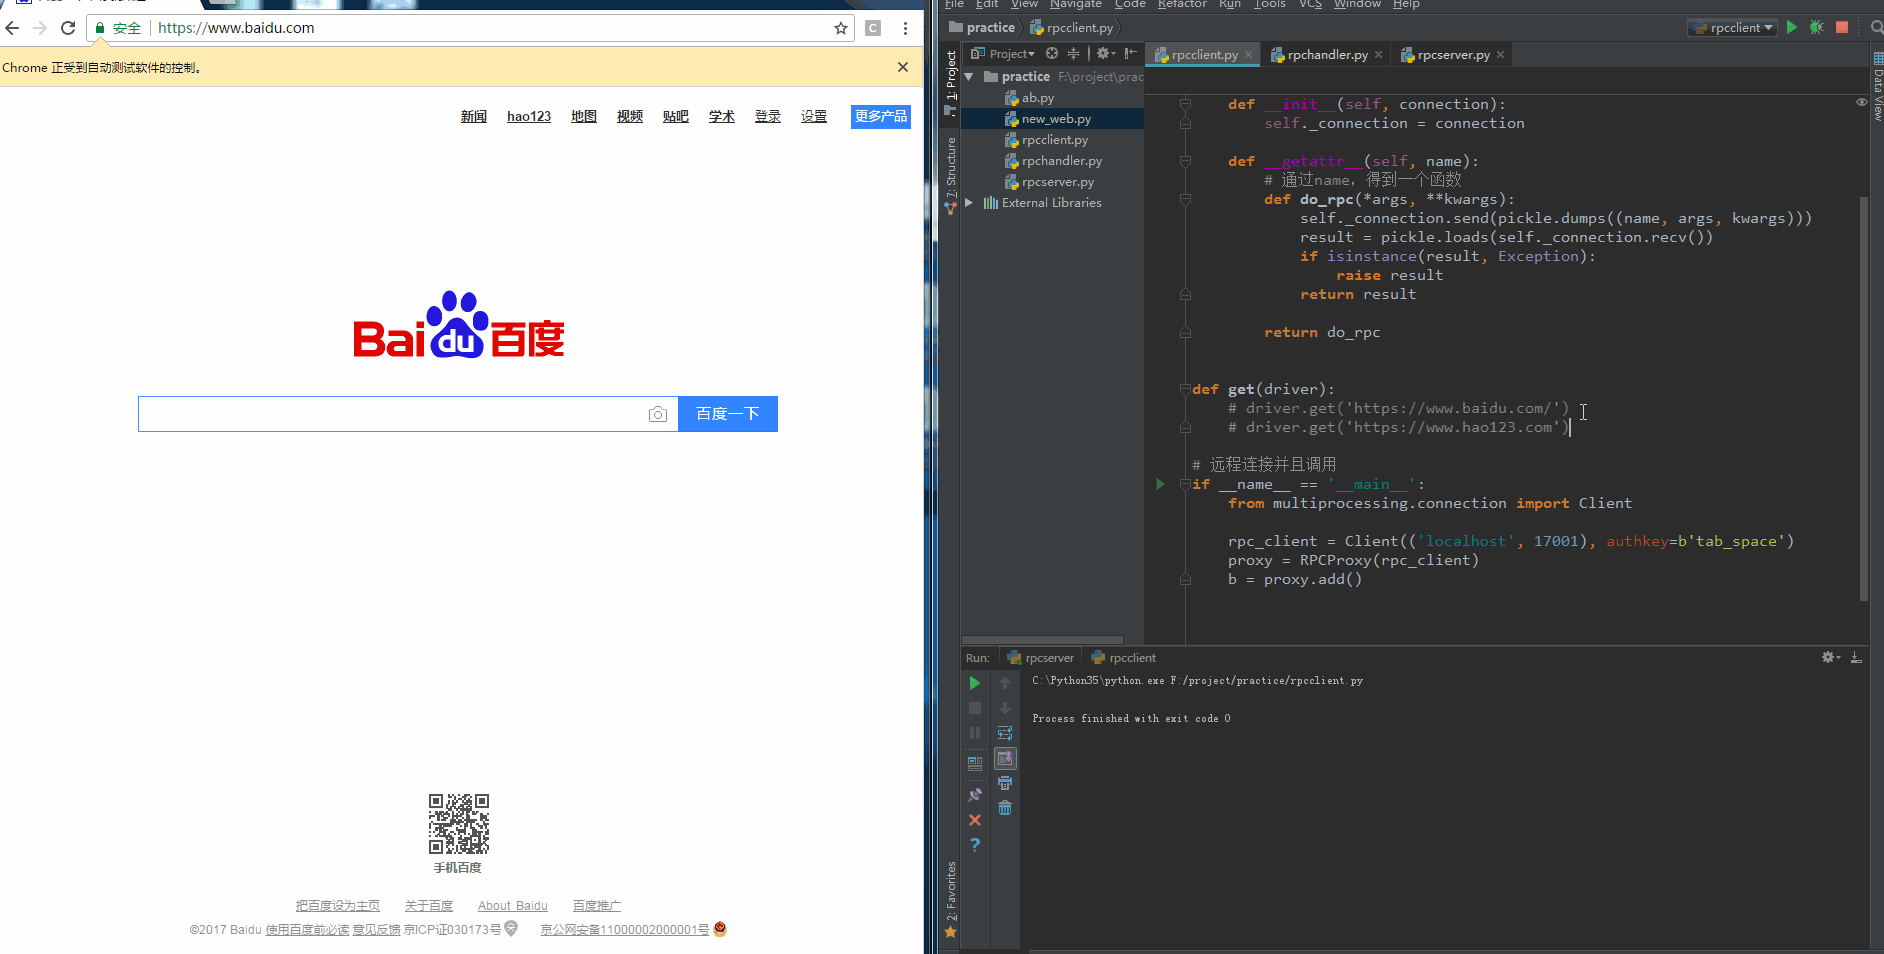The image size is (1884, 954).
Task: Select rpchandler.py in the project tree
Action: point(1053,160)
